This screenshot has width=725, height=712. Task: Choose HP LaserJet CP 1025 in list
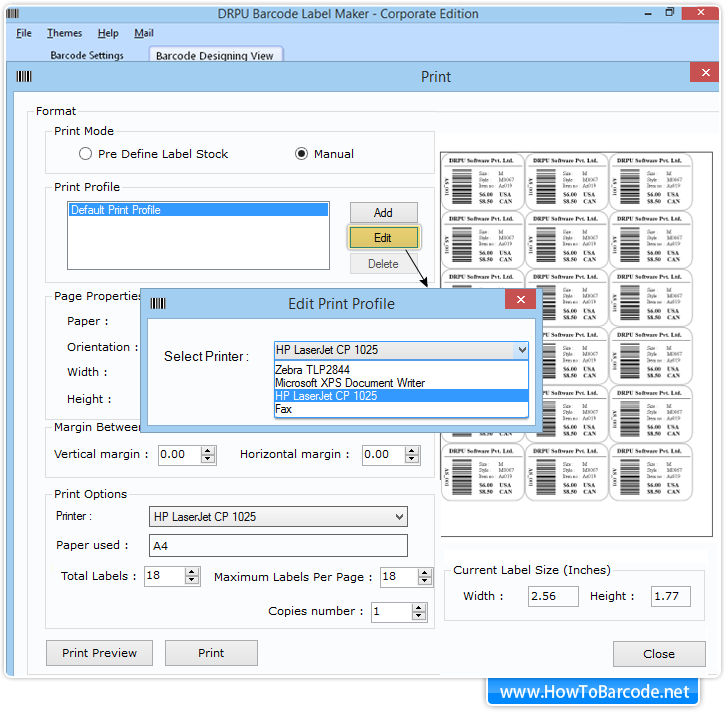401,396
